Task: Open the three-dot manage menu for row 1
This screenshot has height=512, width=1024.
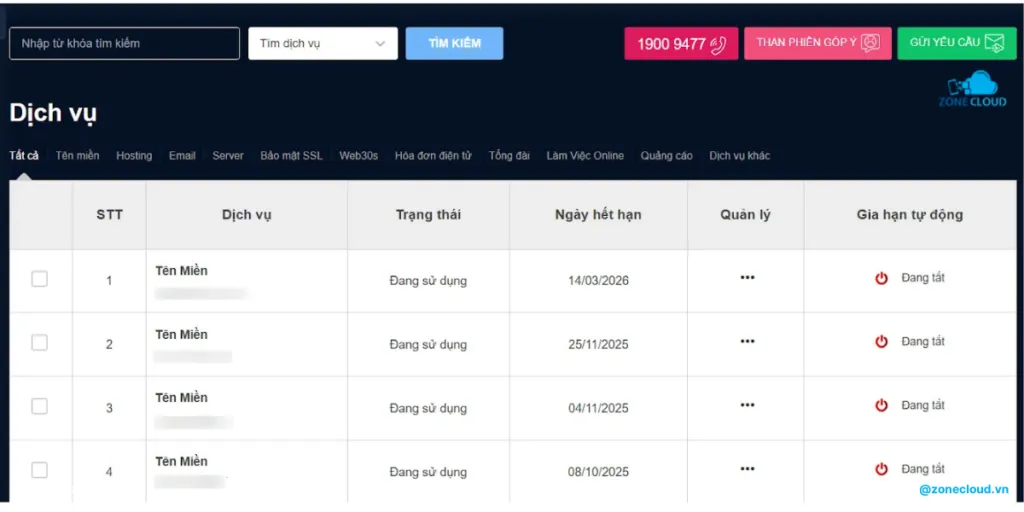Action: 747,278
